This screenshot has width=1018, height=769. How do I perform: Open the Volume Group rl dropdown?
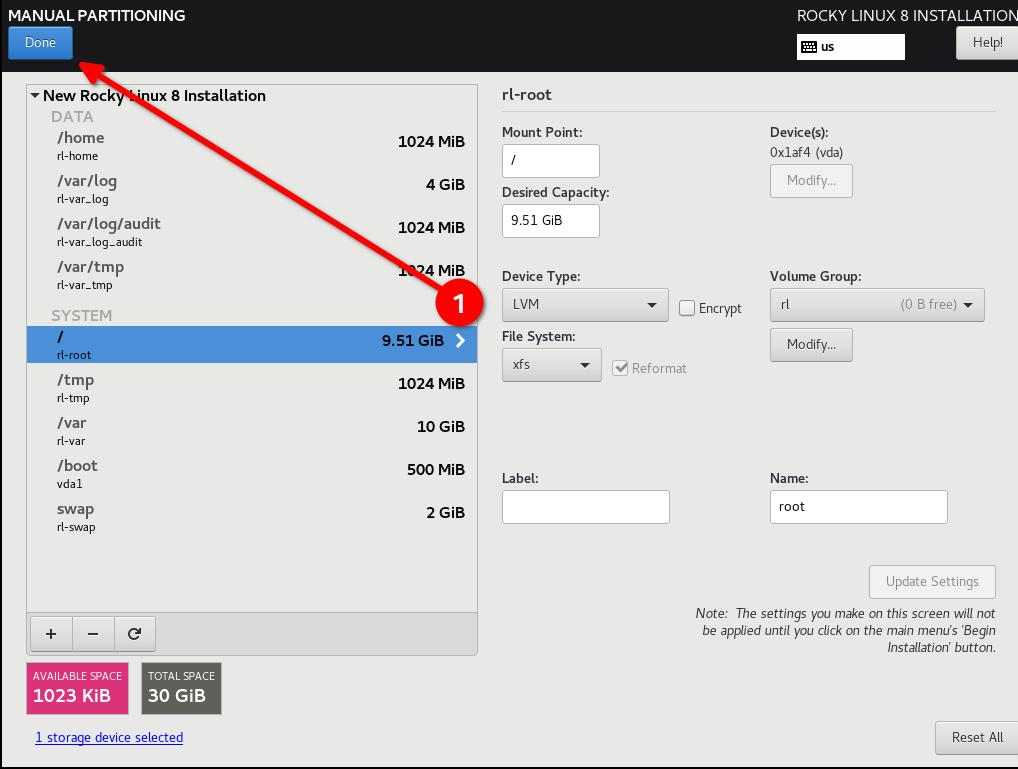[x=876, y=304]
